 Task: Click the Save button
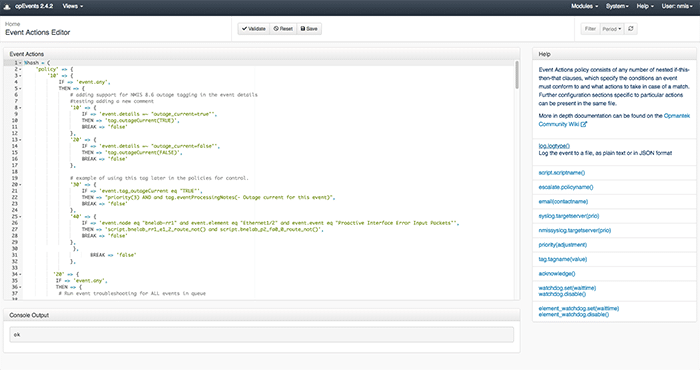[309, 29]
